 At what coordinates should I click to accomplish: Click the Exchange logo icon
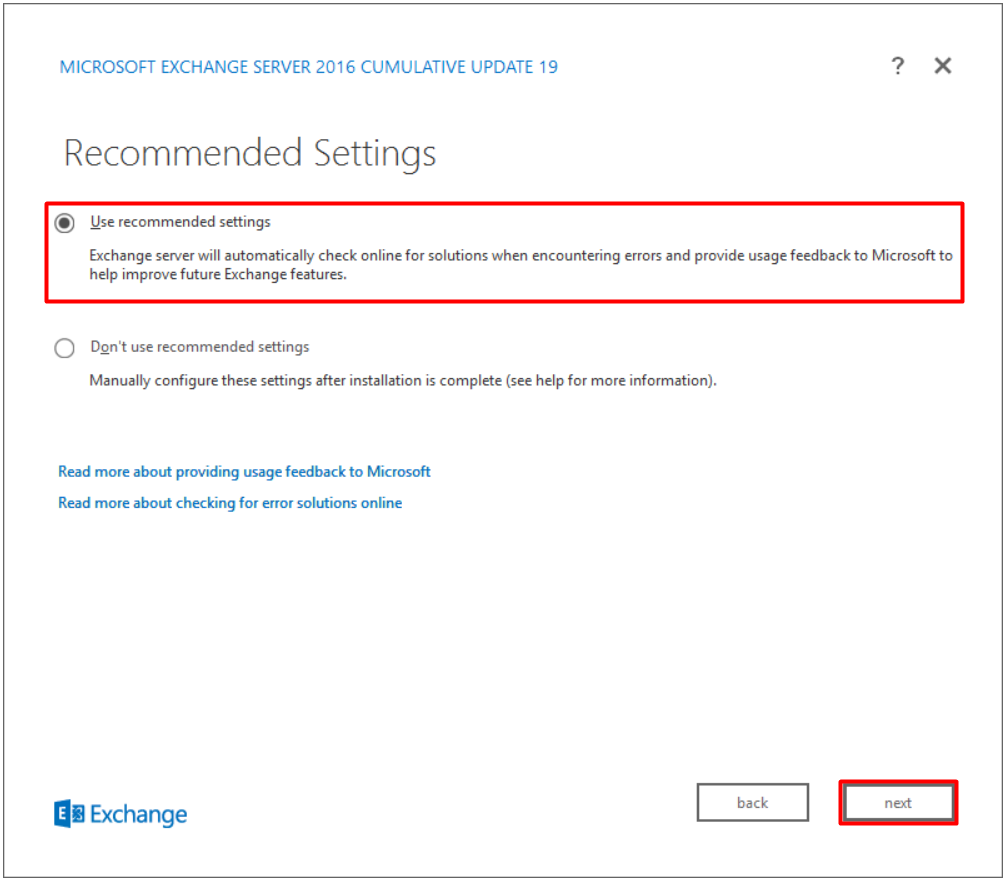click(x=69, y=814)
